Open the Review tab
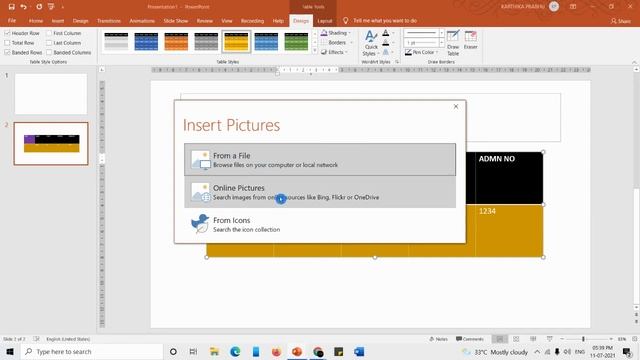 point(204,20)
